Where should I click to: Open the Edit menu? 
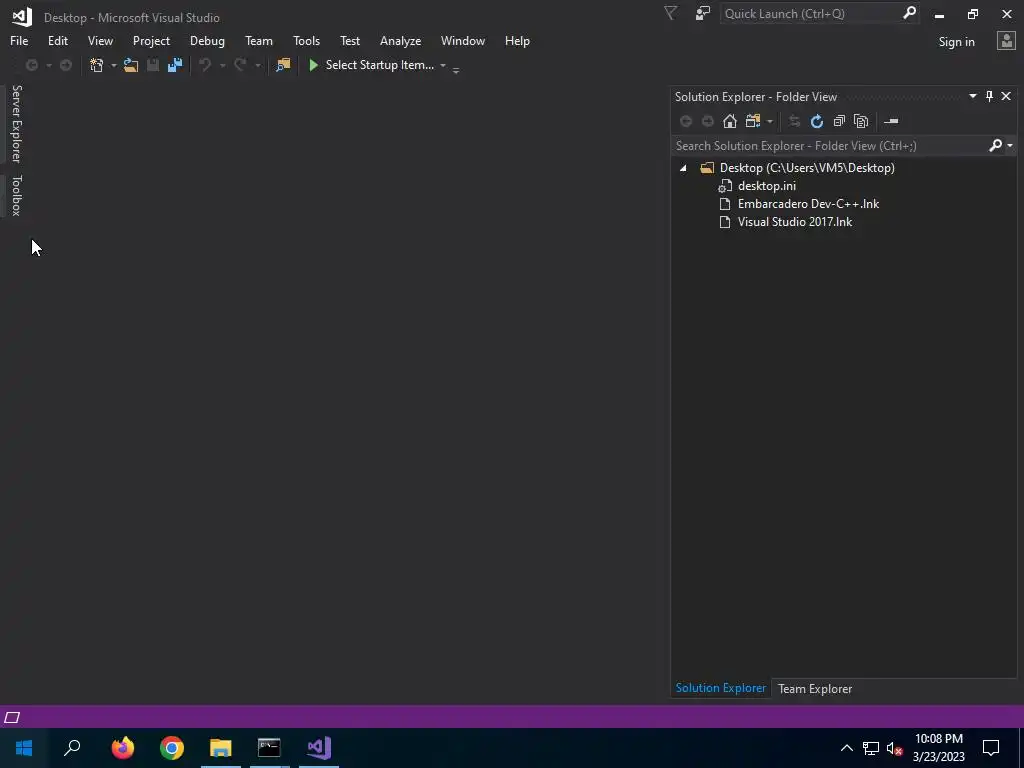[x=57, y=40]
